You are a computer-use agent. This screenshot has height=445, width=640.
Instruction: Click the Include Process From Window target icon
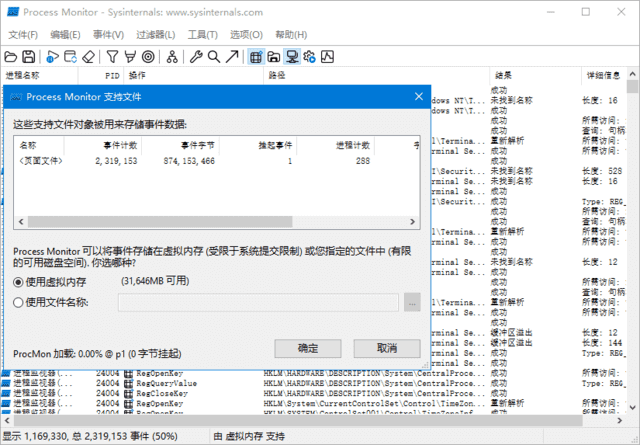149,57
